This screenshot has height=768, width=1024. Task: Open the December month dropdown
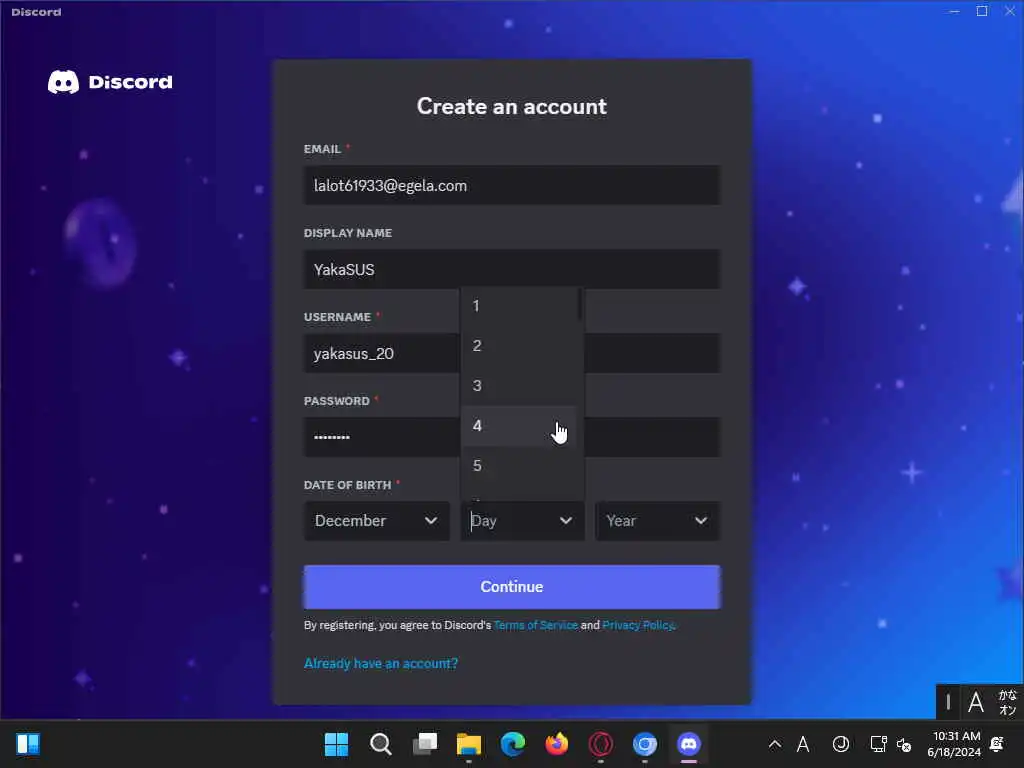(377, 520)
